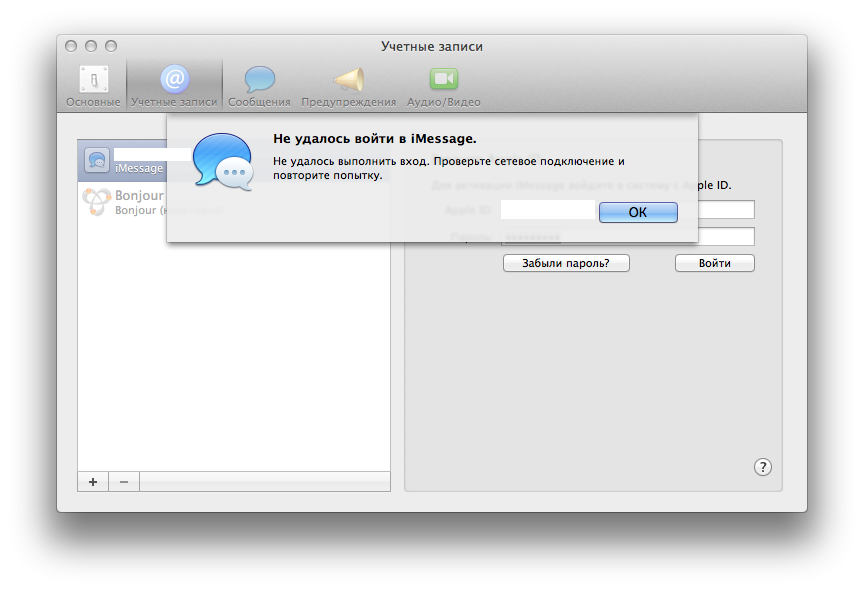Open the Основные preferences tab

click(93, 86)
